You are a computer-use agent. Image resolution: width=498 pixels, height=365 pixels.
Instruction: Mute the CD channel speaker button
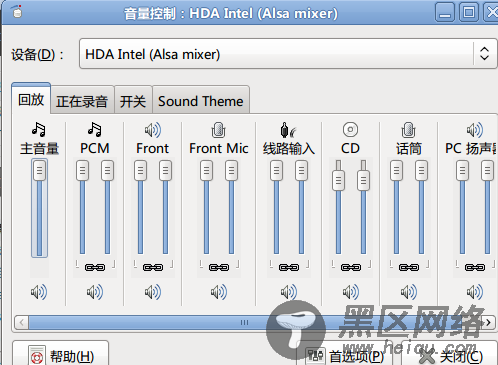(x=351, y=292)
